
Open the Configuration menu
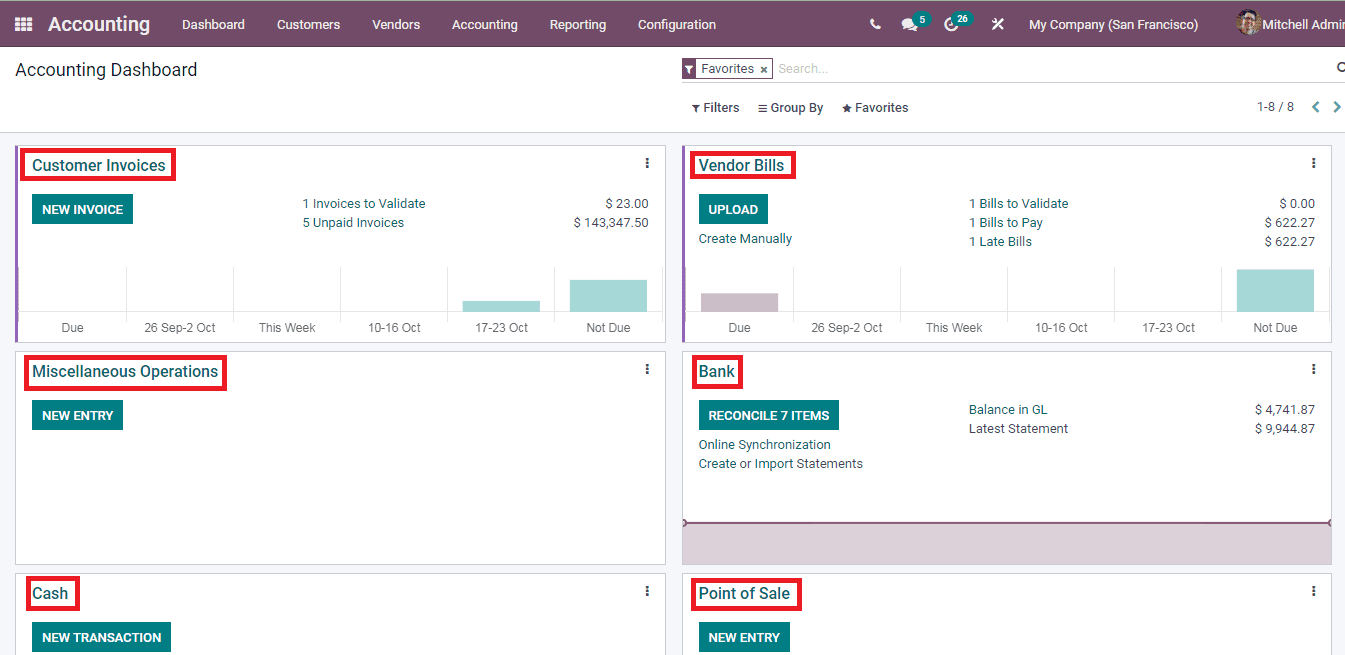pyautogui.click(x=676, y=24)
